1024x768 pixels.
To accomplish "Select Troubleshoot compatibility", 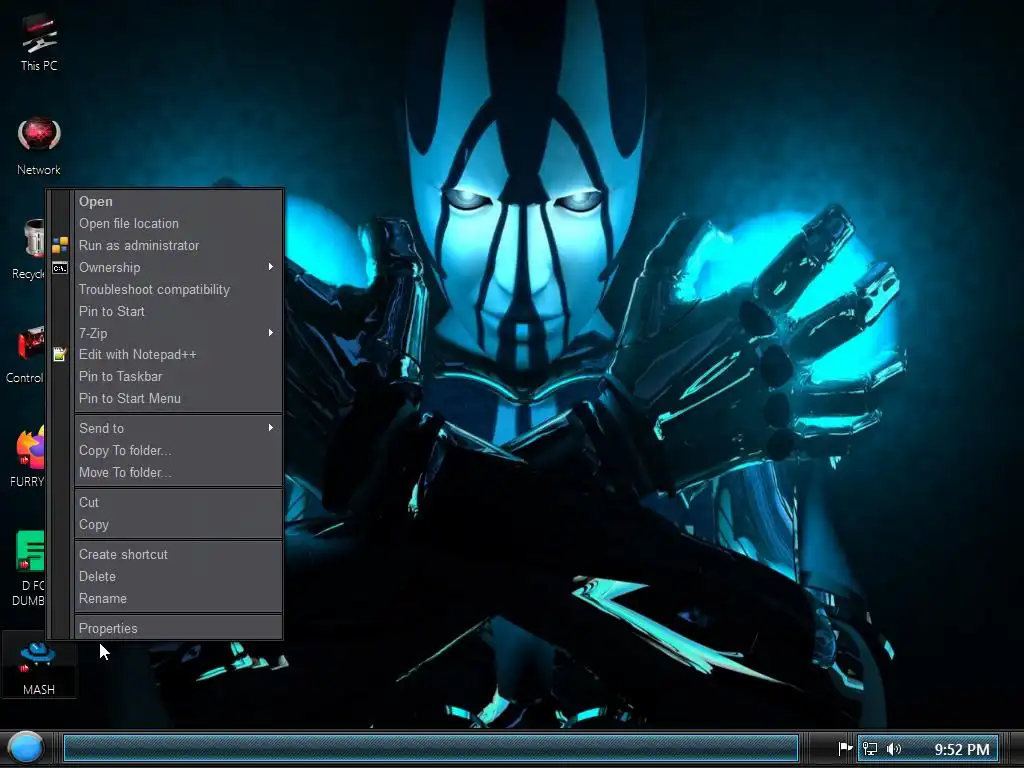I will pos(179,289).
